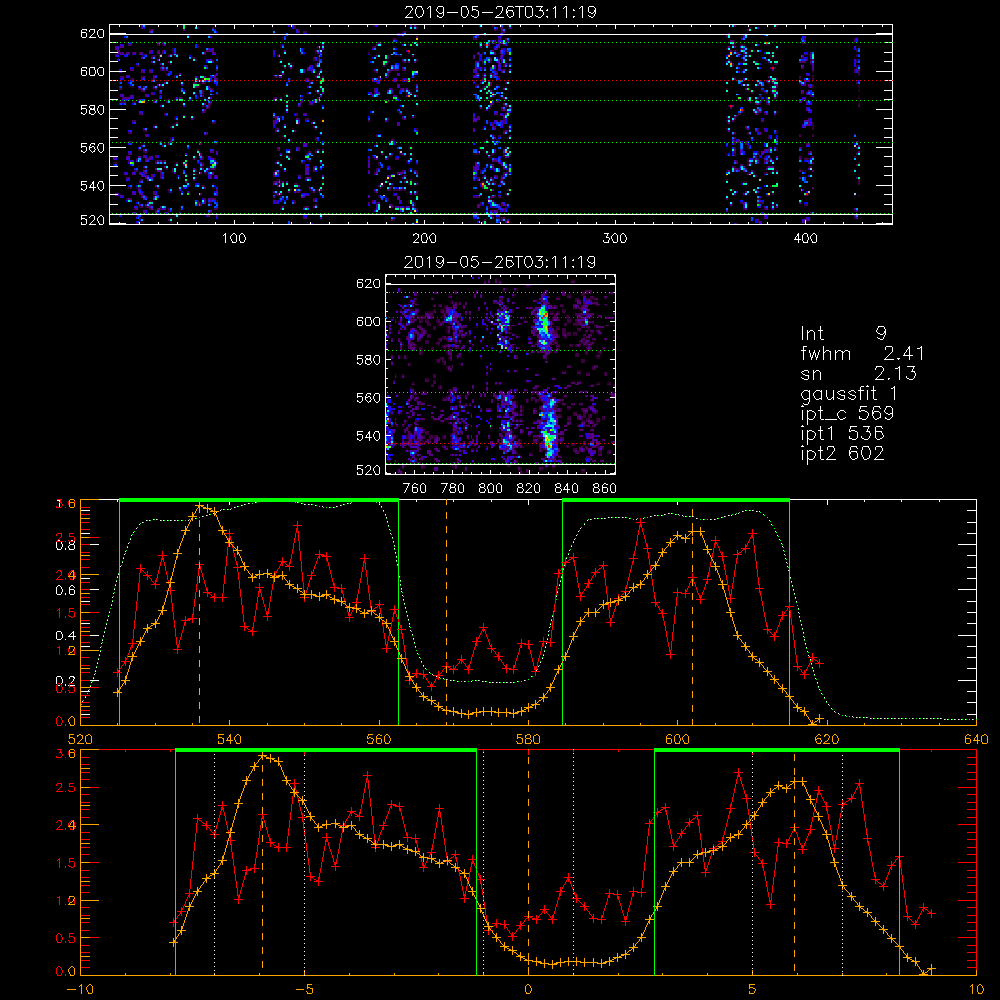This screenshot has height=1000, width=1000.
Task: Click the dashed orange center marker near 569 in profile plot
Action: pyautogui.click(x=446, y=612)
